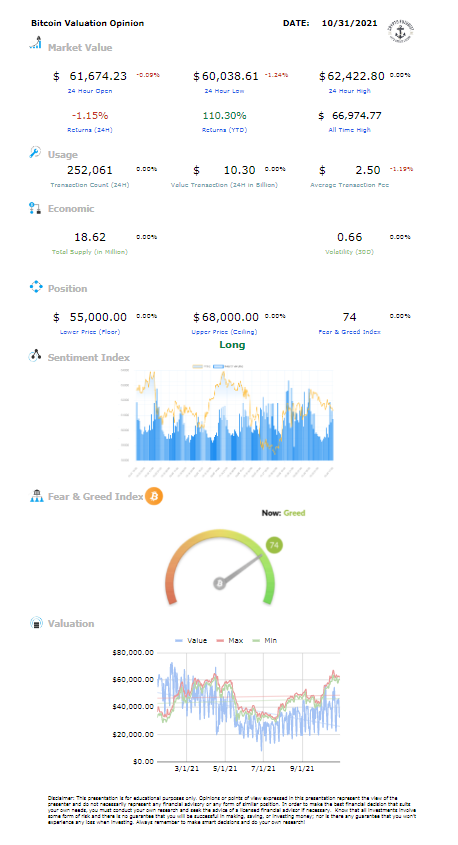Click the Market Value bar-chart icon
This screenshot has width=458, height=845.
pyautogui.click(x=36, y=43)
